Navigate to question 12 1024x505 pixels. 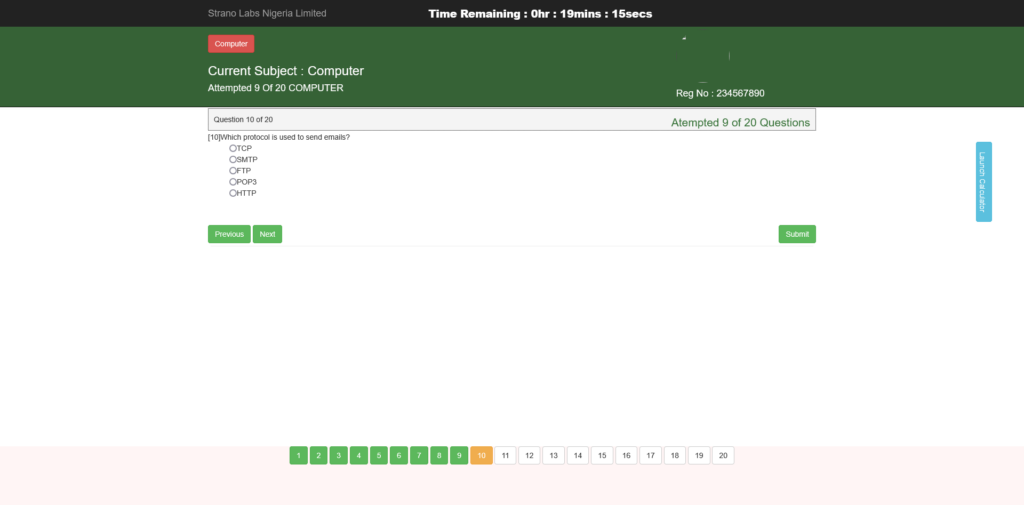click(x=530, y=455)
